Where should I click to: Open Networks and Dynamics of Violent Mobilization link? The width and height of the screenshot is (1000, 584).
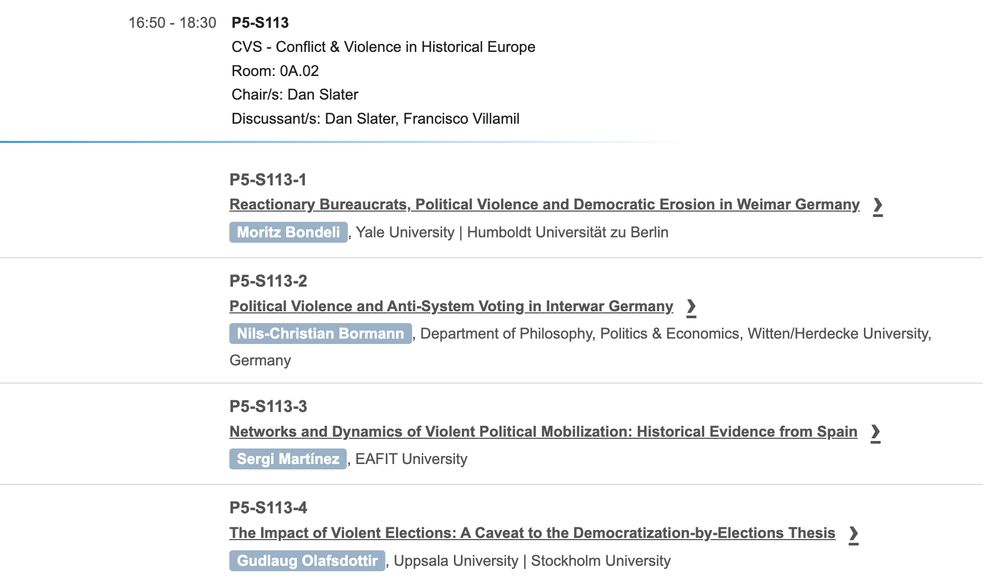point(543,432)
